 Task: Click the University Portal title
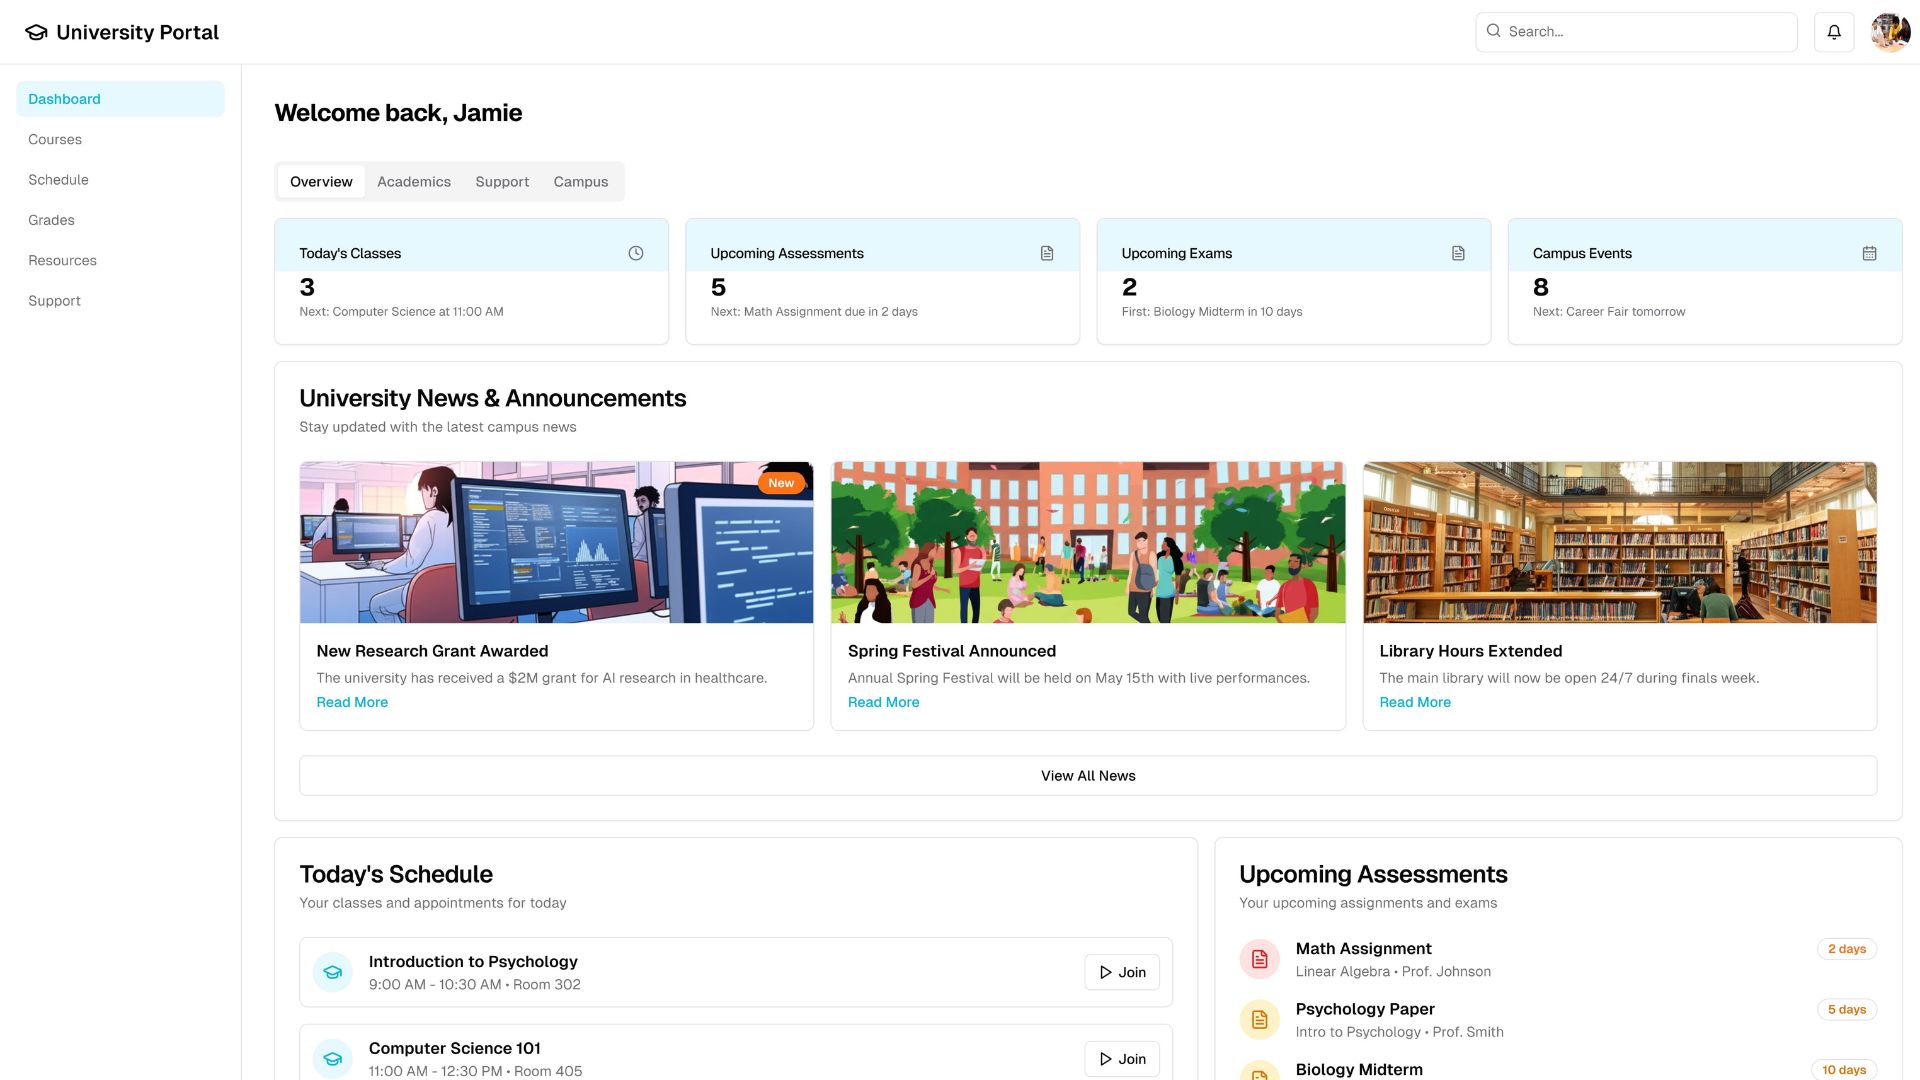tap(137, 32)
